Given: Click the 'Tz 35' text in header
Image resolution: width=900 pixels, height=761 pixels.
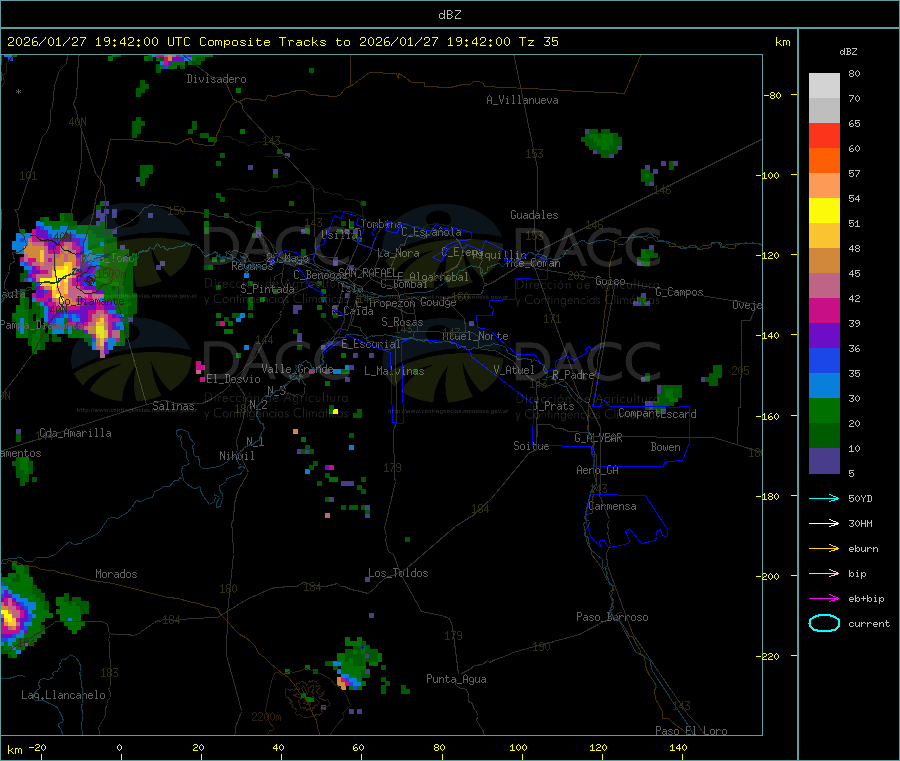Looking at the screenshot, I should pos(538,42).
